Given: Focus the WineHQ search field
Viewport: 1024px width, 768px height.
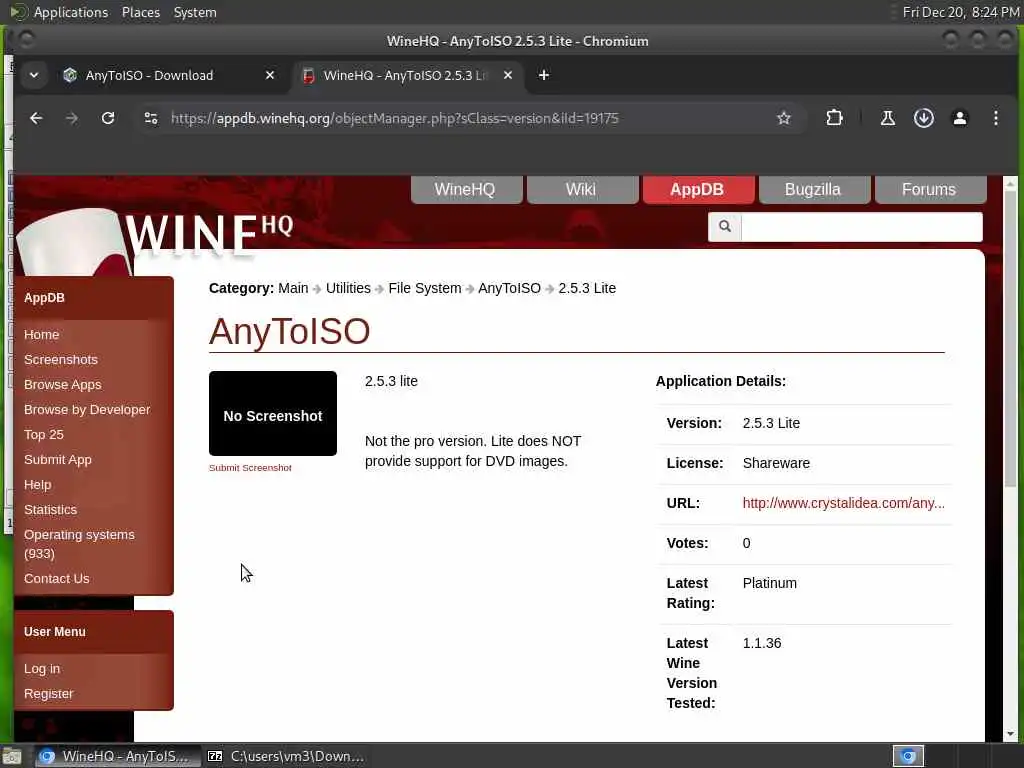Looking at the screenshot, I should point(861,226).
